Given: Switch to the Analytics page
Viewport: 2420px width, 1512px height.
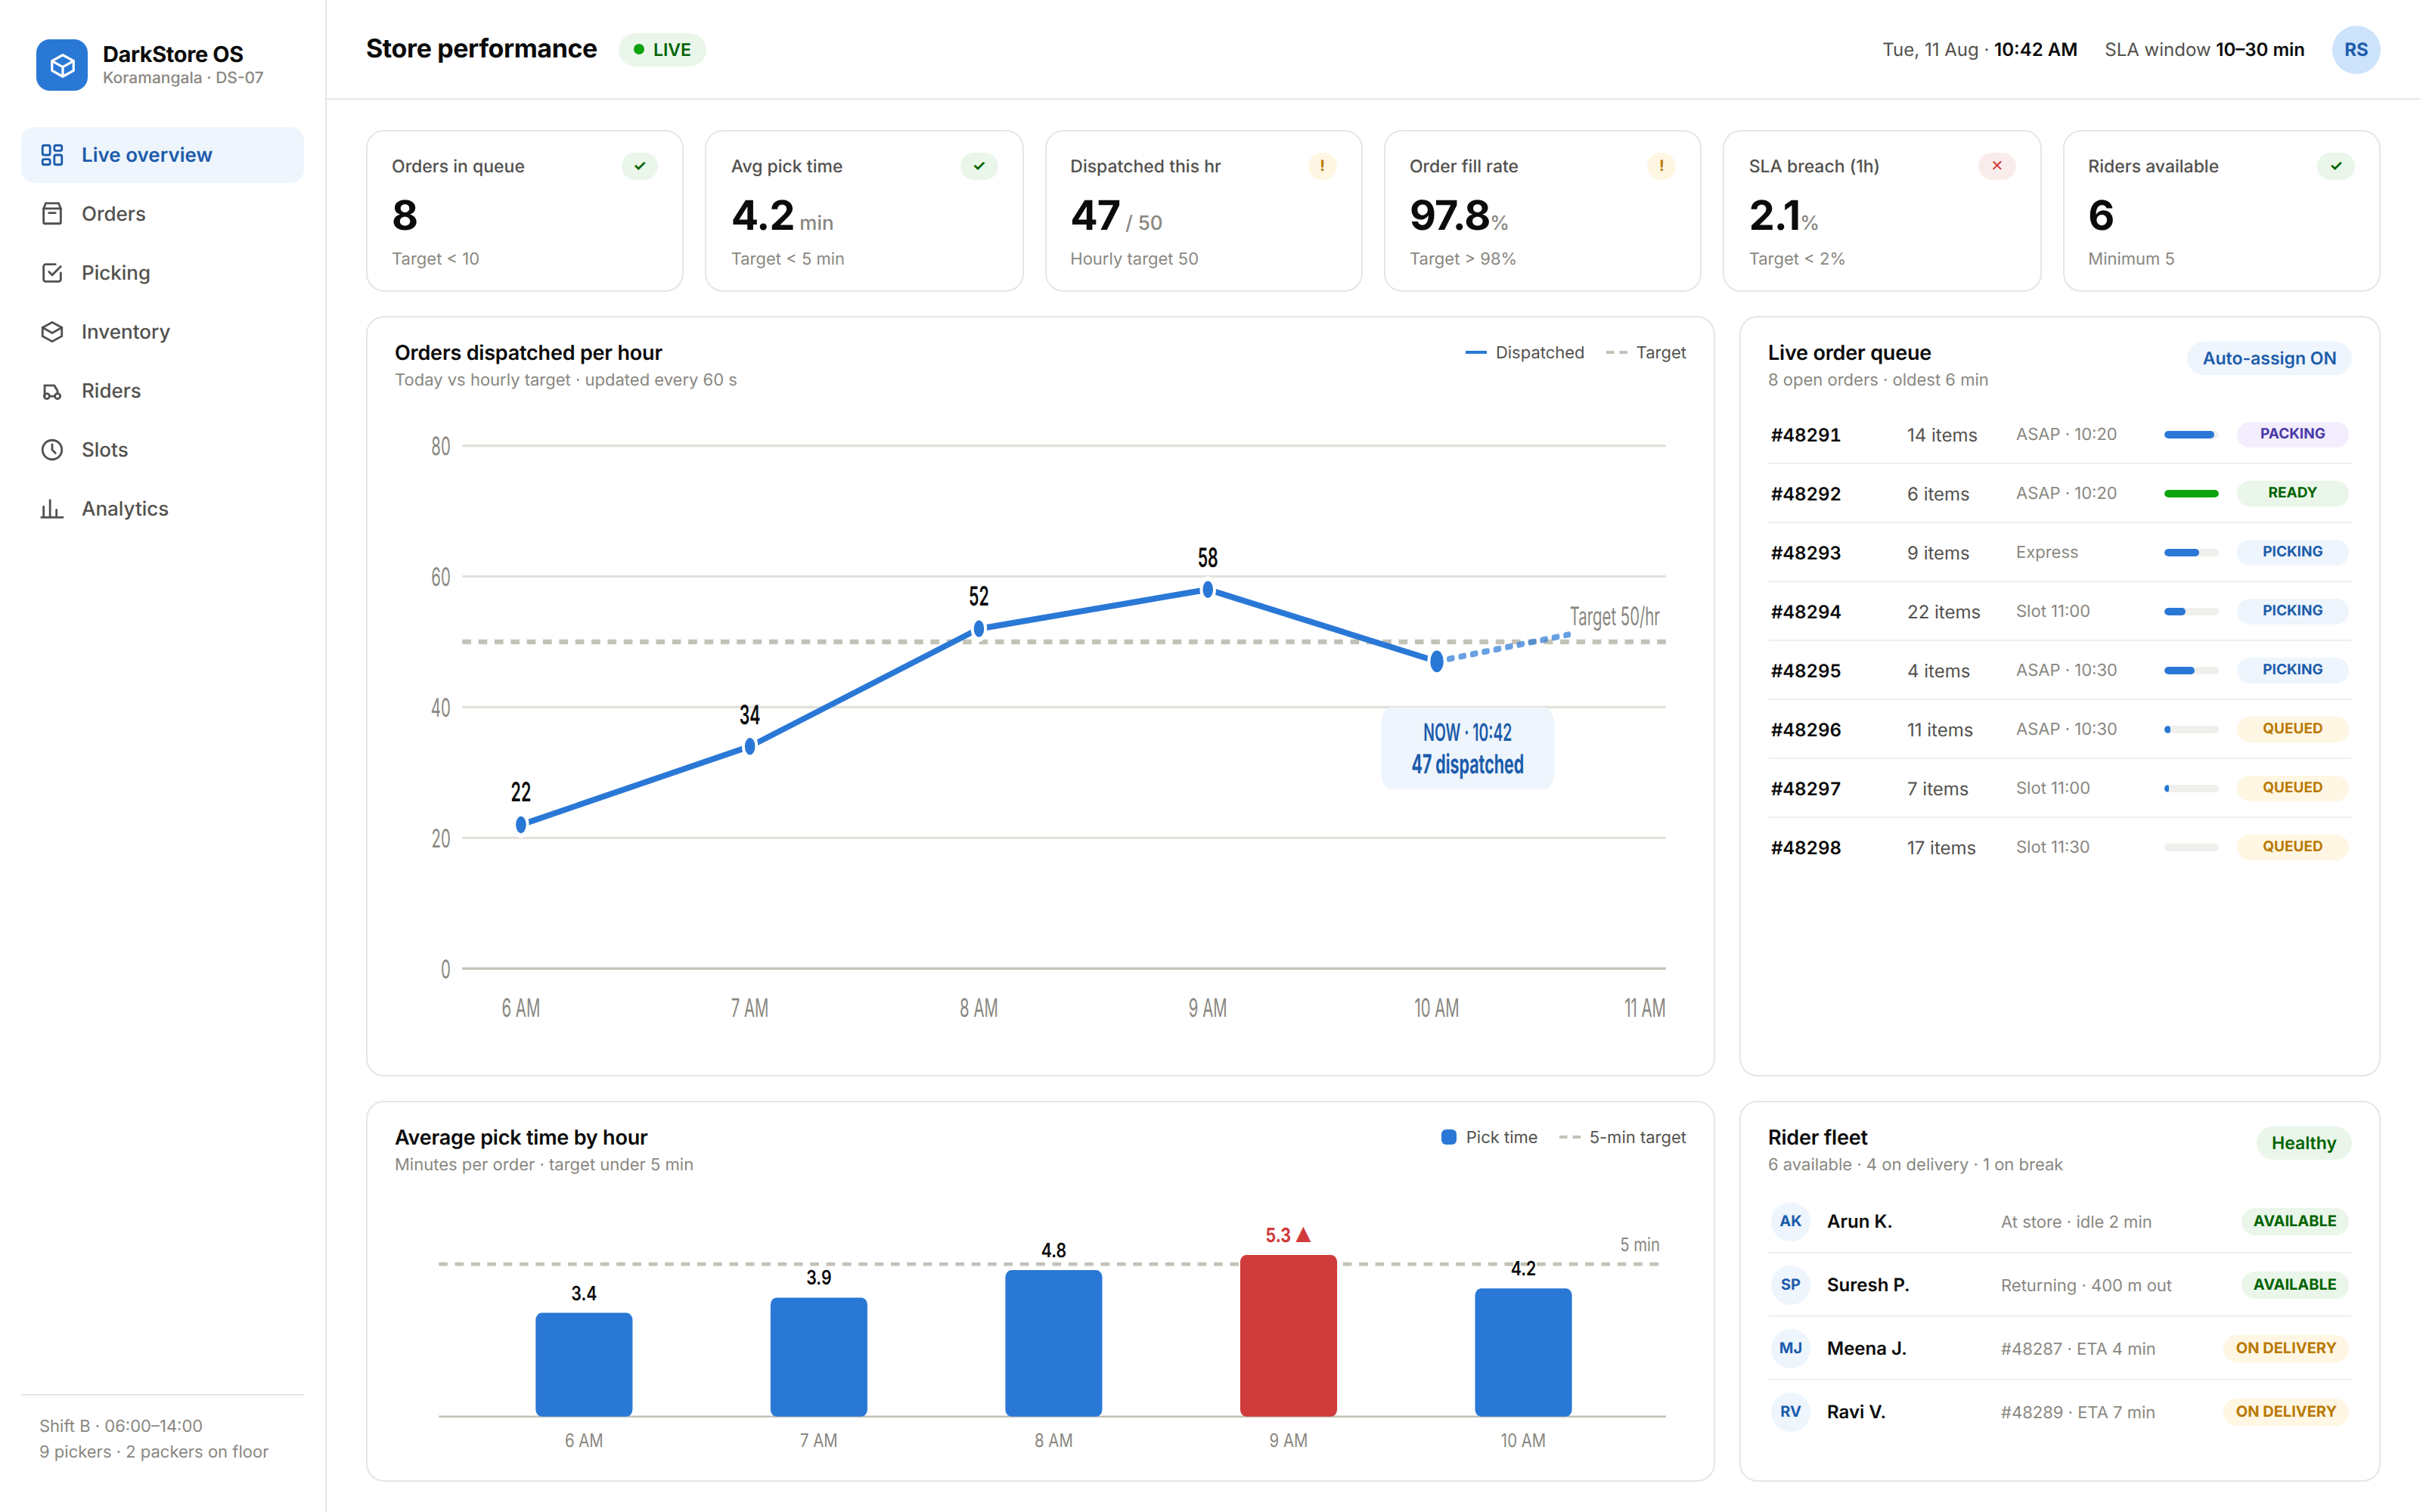Looking at the screenshot, I should 162,509.
